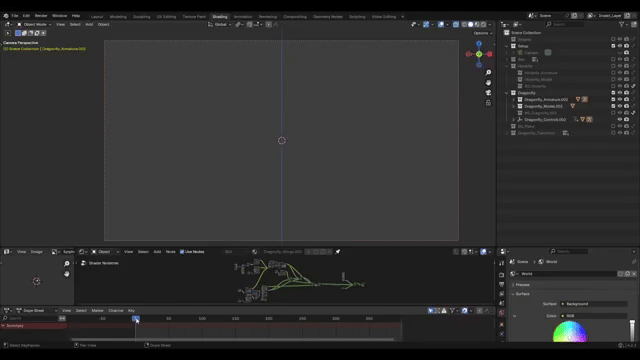This screenshot has width=640, height=360.
Task: Switch to rendered viewport shading
Action: click(x=483, y=24)
